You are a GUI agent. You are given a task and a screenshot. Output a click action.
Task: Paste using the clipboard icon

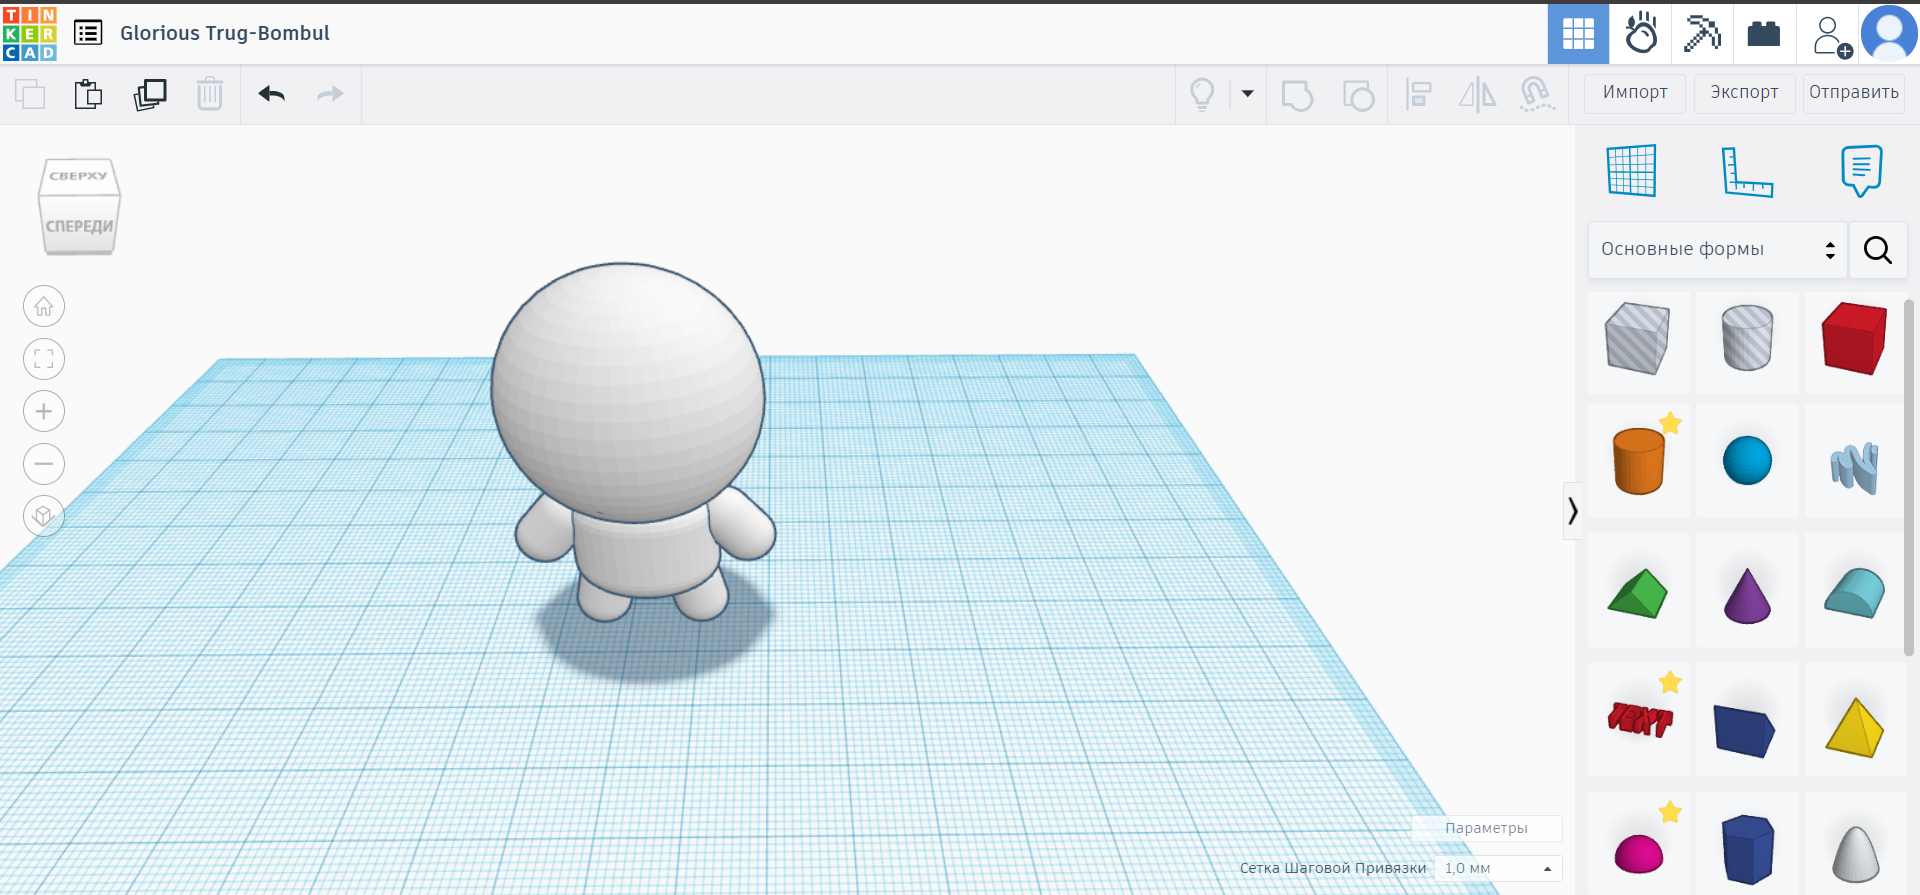[88, 94]
